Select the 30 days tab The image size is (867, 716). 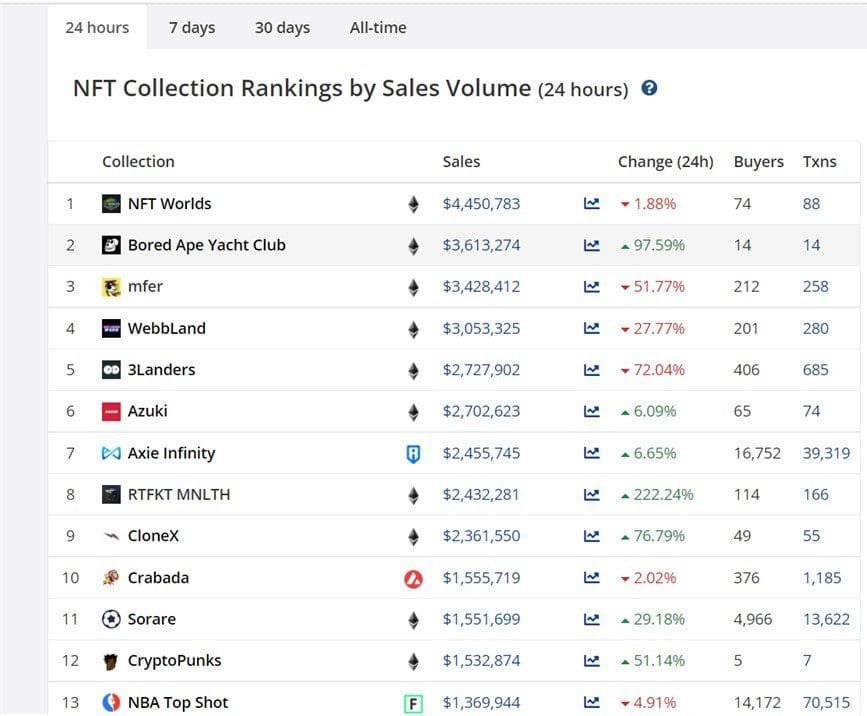coord(282,27)
